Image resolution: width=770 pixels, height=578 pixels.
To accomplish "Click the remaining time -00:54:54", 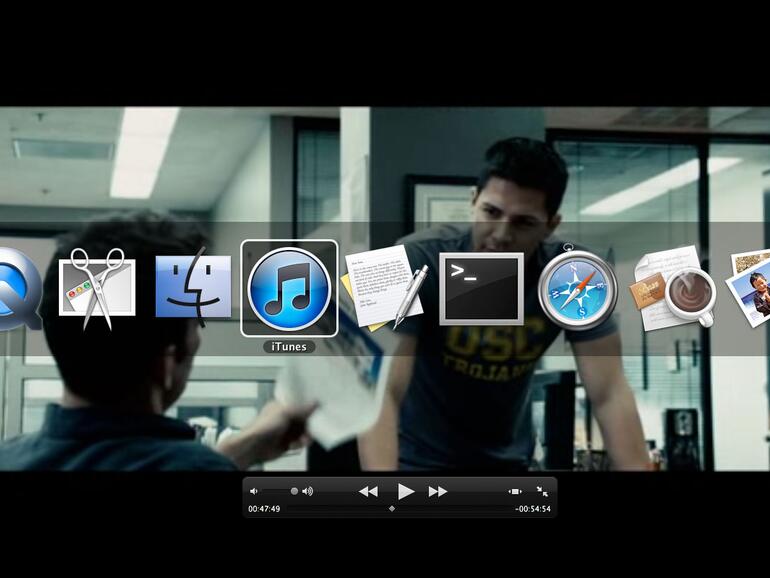I will pos(532,509).
